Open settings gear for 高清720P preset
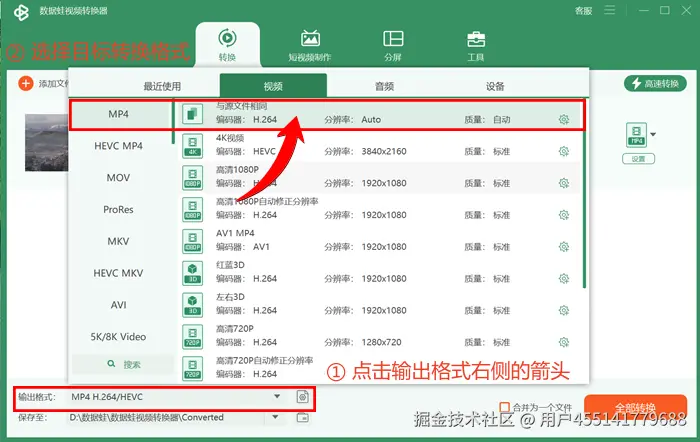Image resolution: width=700 pixels, height=442 pixels. coord(564,342)
